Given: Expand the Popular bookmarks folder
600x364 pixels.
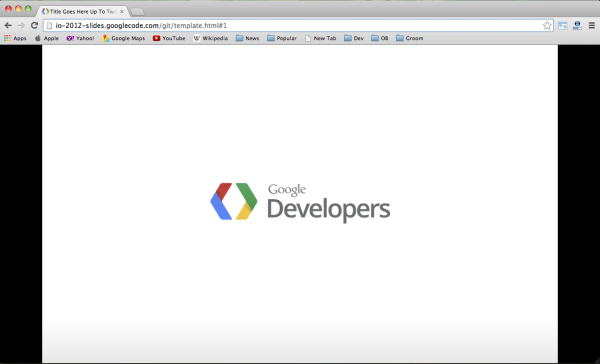Looking at the screenshot, I should pyautogui.click(x=282, y=38).
